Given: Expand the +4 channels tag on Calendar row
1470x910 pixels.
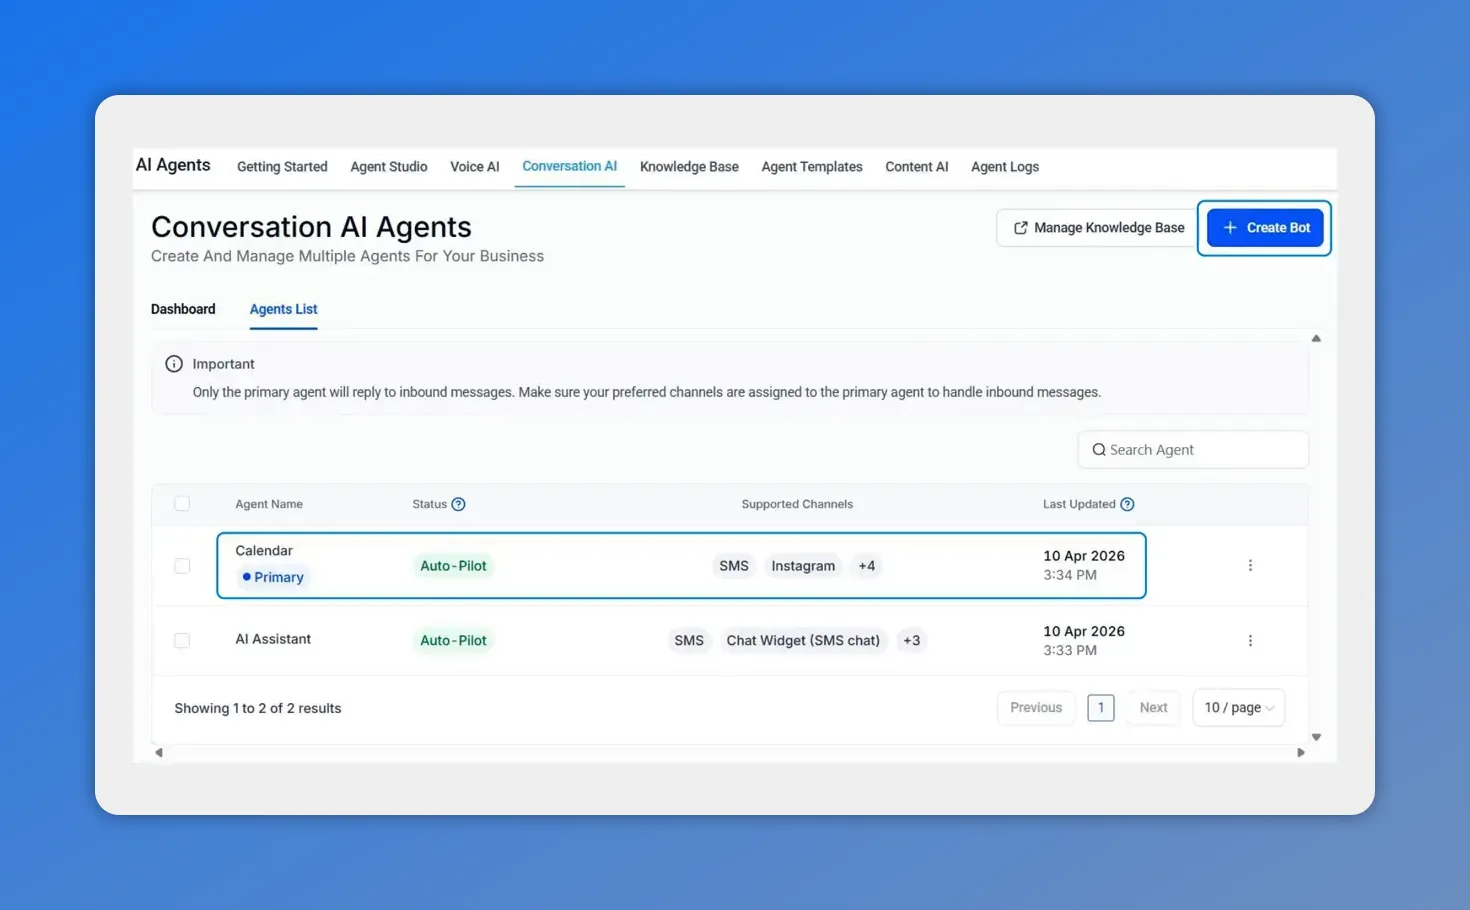Looking at the screenshot, I should pos(866,565).
